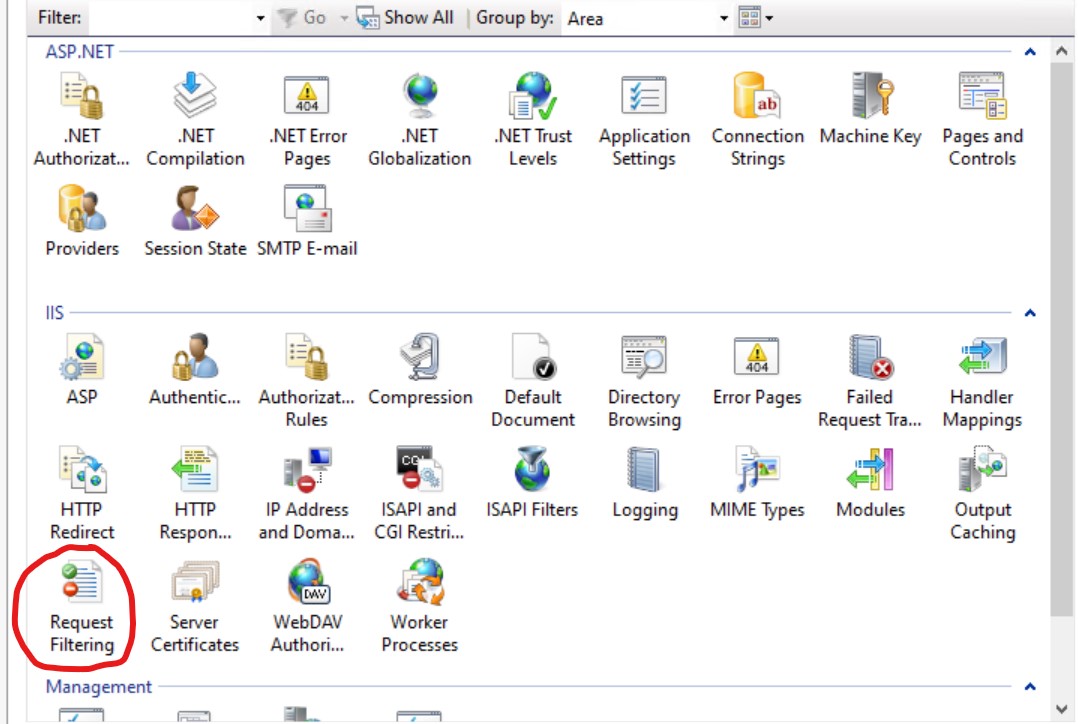Open the view mode dropdown

(753, 17)
